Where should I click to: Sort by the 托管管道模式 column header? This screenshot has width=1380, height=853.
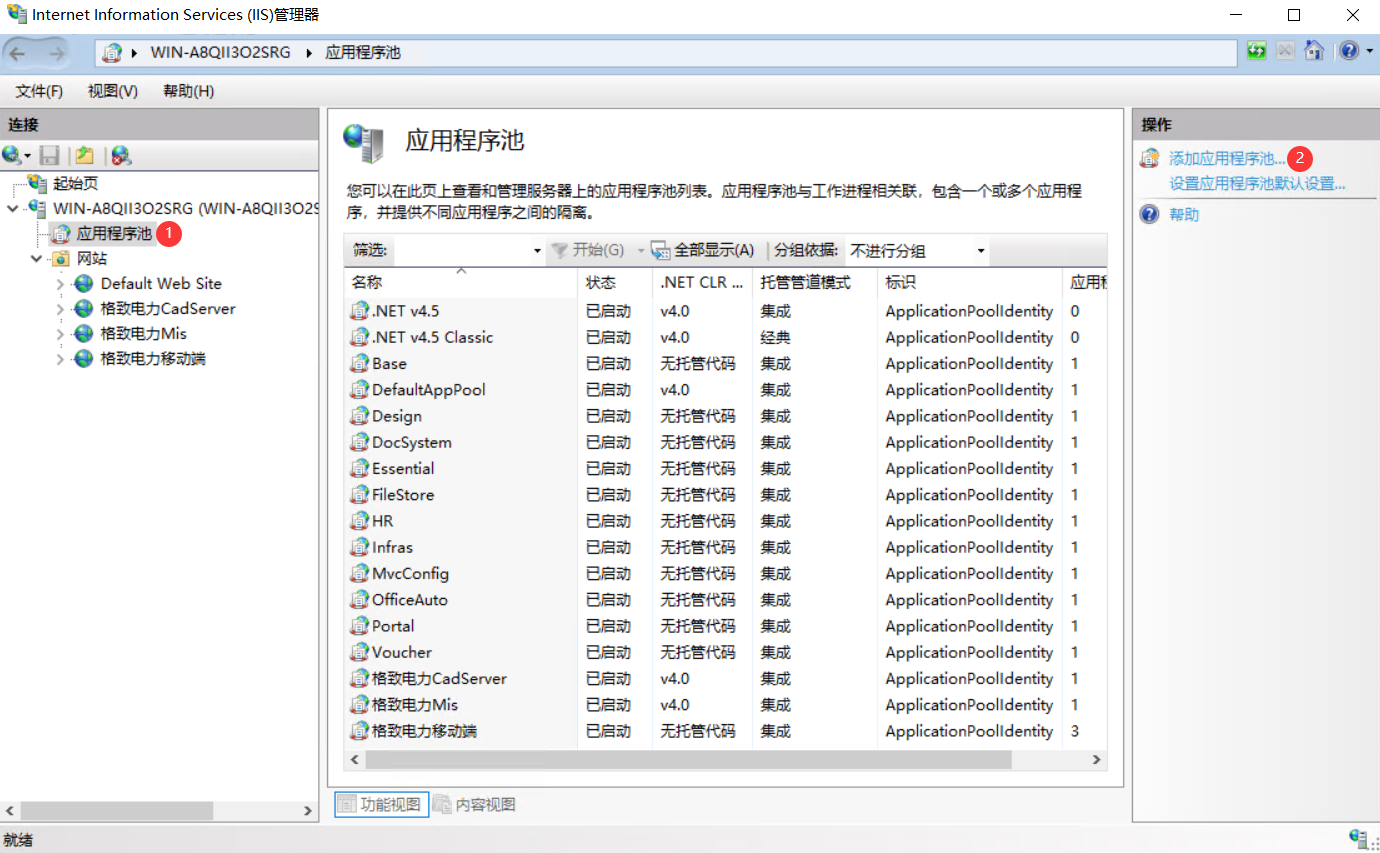point(815,283)
